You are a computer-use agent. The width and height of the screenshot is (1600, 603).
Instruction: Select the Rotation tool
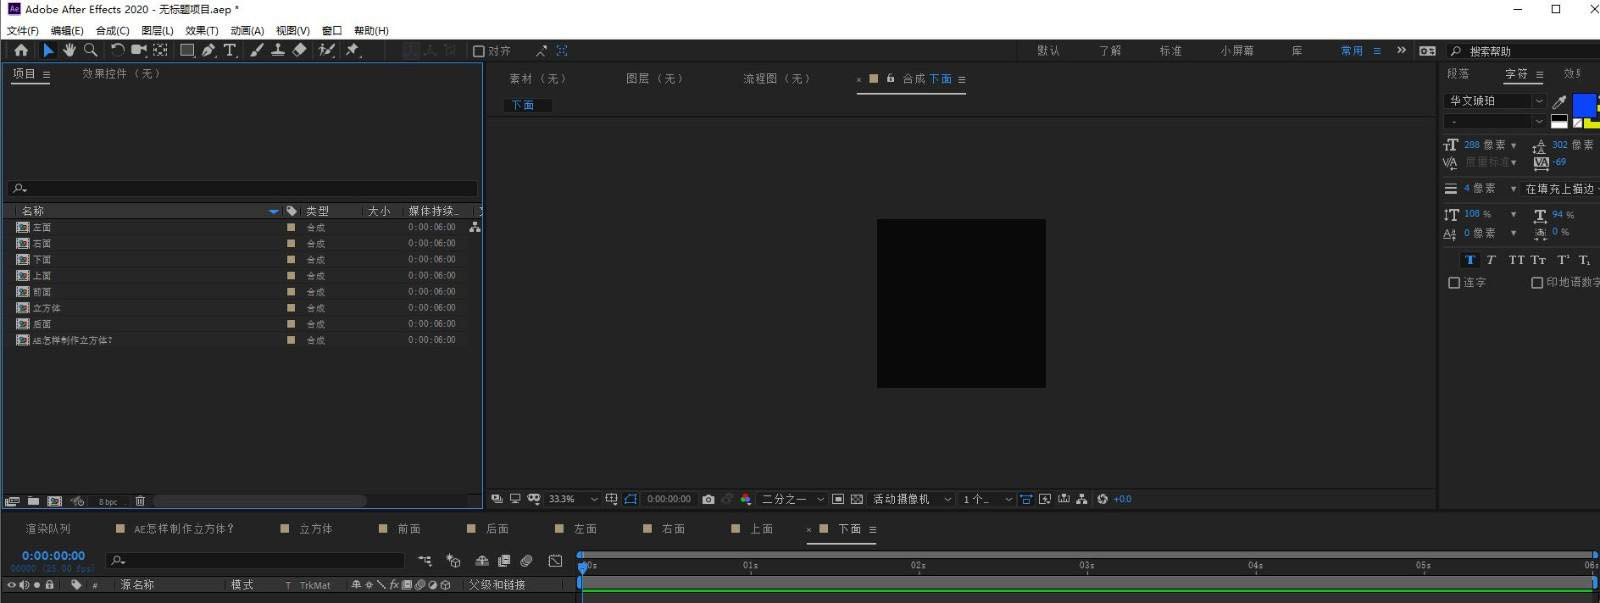click(x=117, y=50)
